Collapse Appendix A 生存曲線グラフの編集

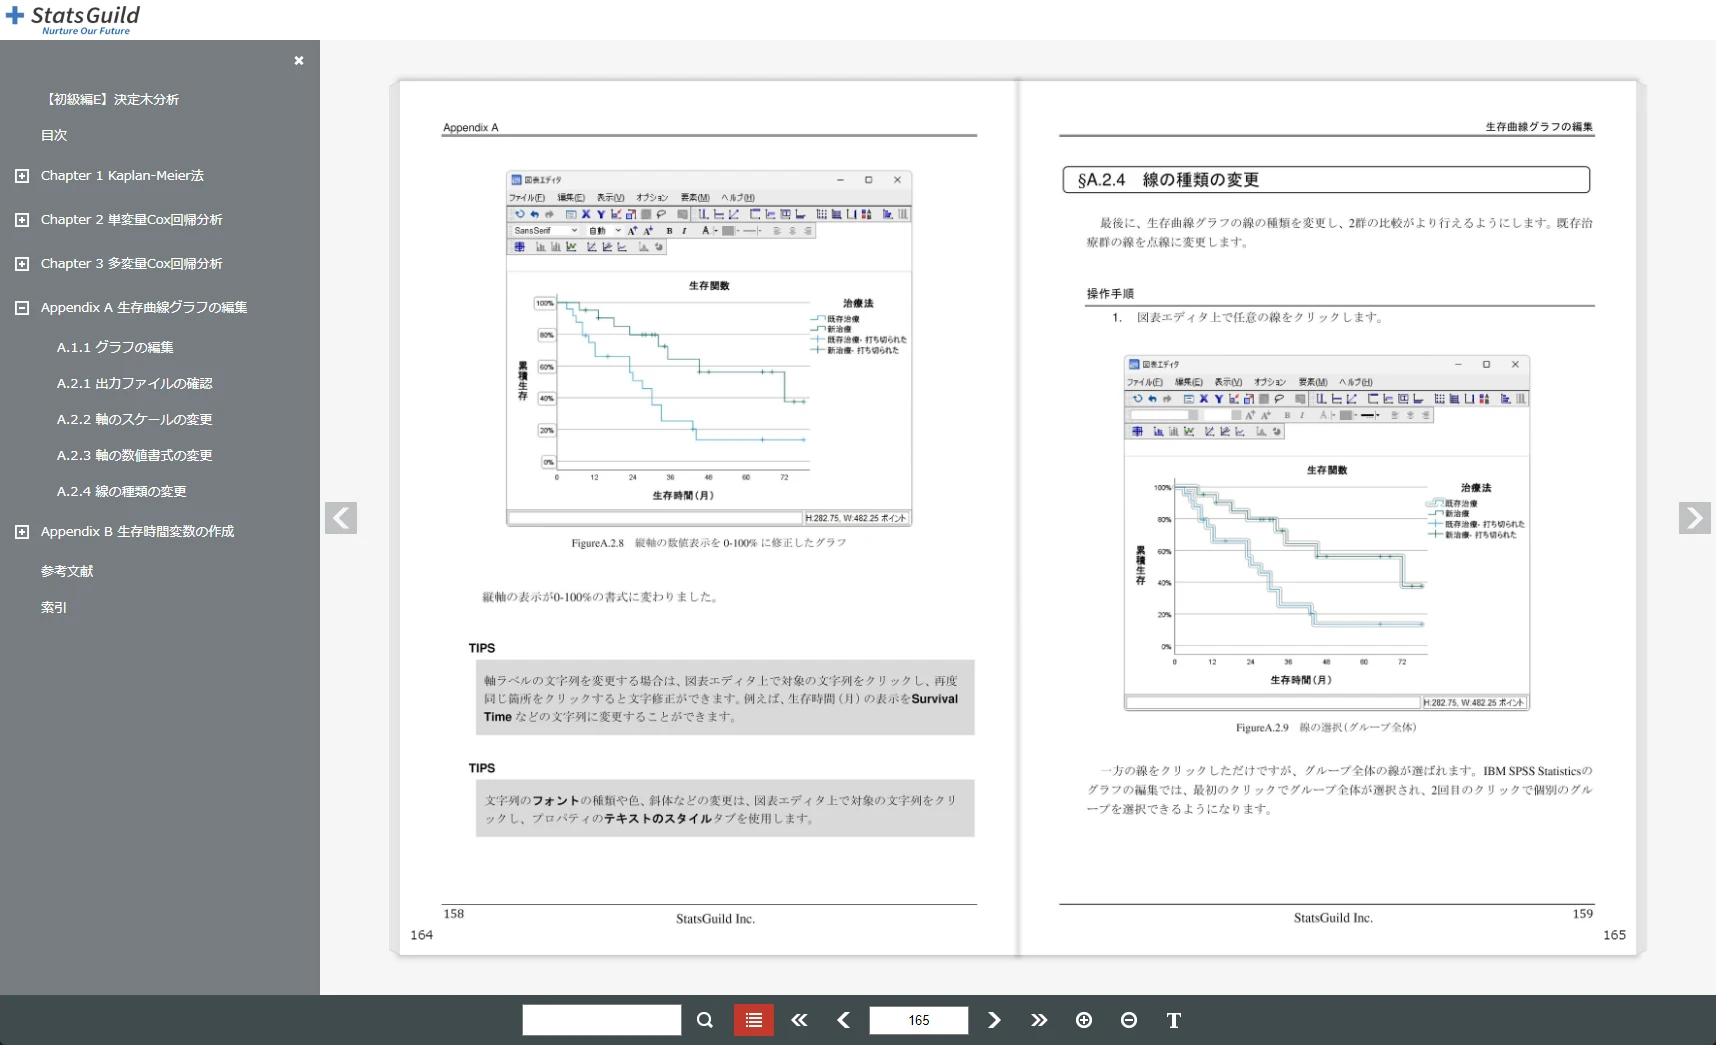22,307
